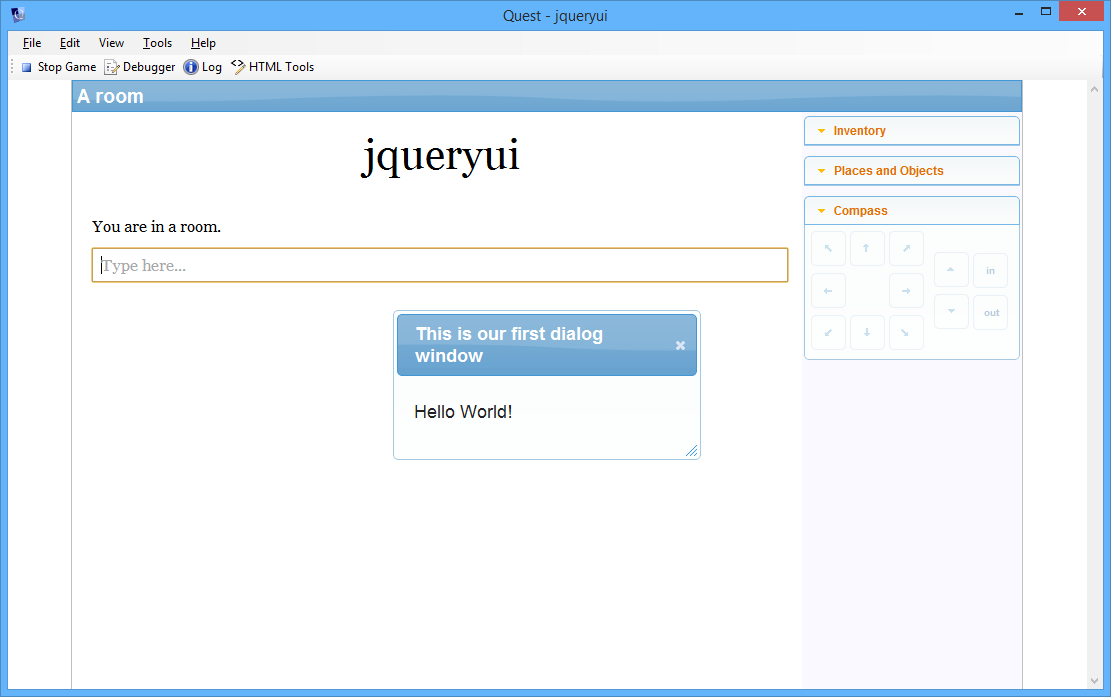Collapse the Inventory panel
Viewport: 1111px width, 697px height.
click(859, 131)
